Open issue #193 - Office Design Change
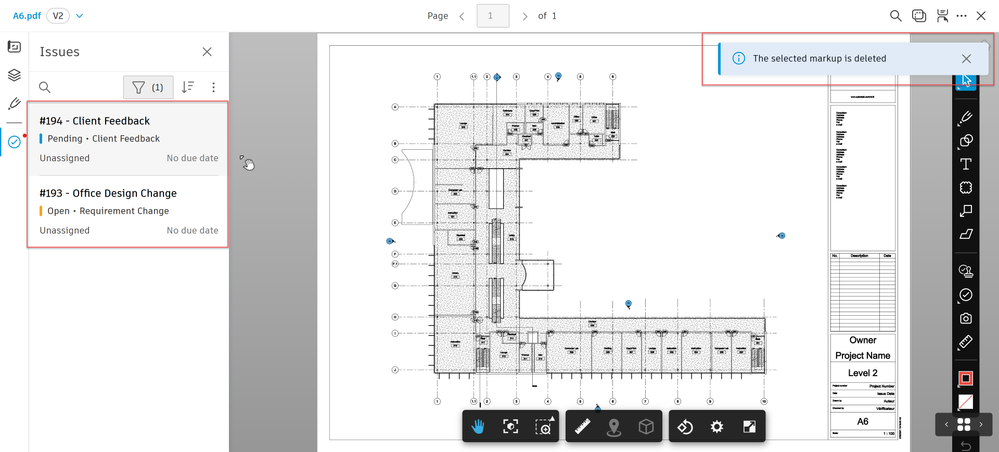The height and width of the screenshot is (452, 999). [x=129, y=211]
